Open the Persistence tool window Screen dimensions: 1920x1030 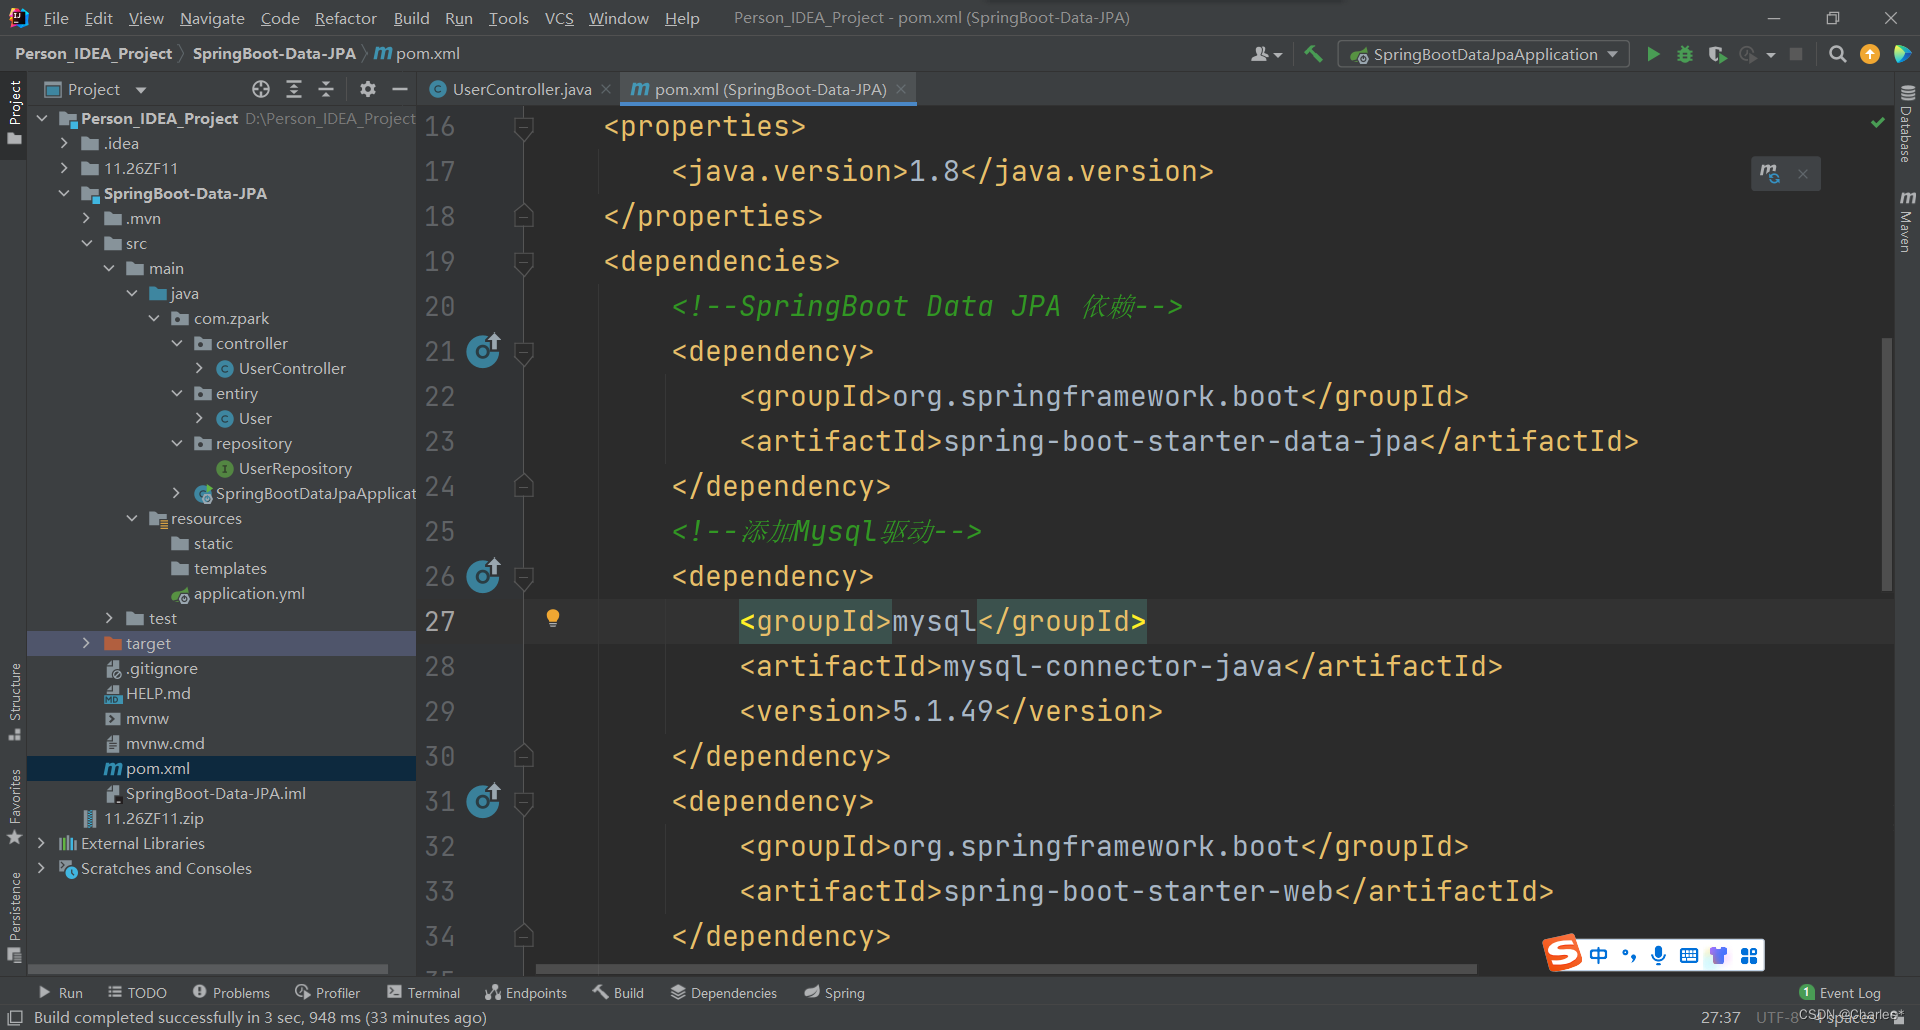(x=15, y=916)
